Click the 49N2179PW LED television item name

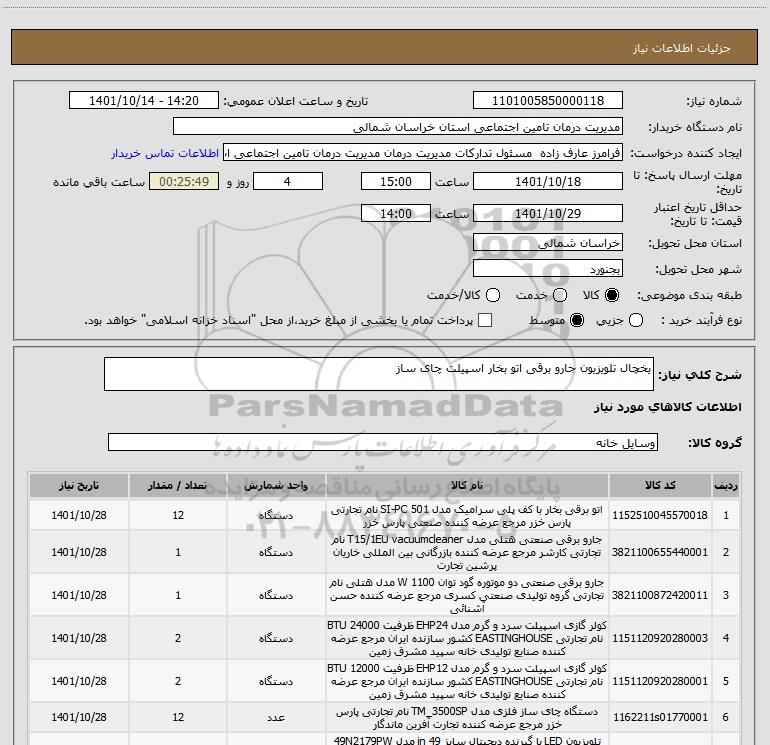click(x=467, y=740)
